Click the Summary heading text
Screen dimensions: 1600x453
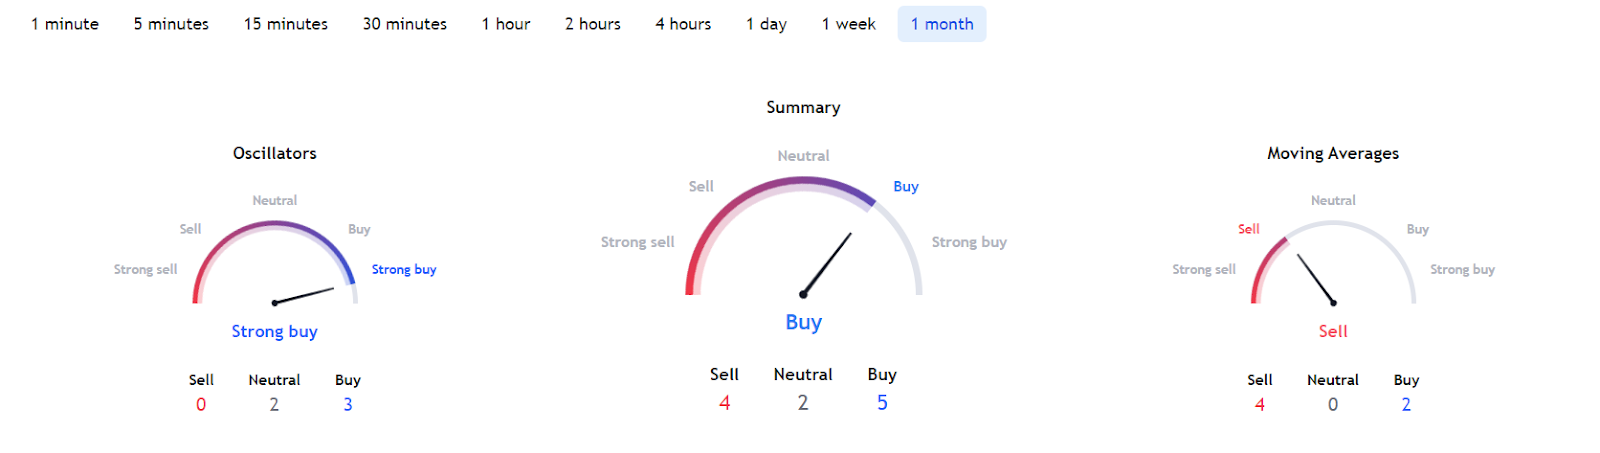tap(803, 107)
